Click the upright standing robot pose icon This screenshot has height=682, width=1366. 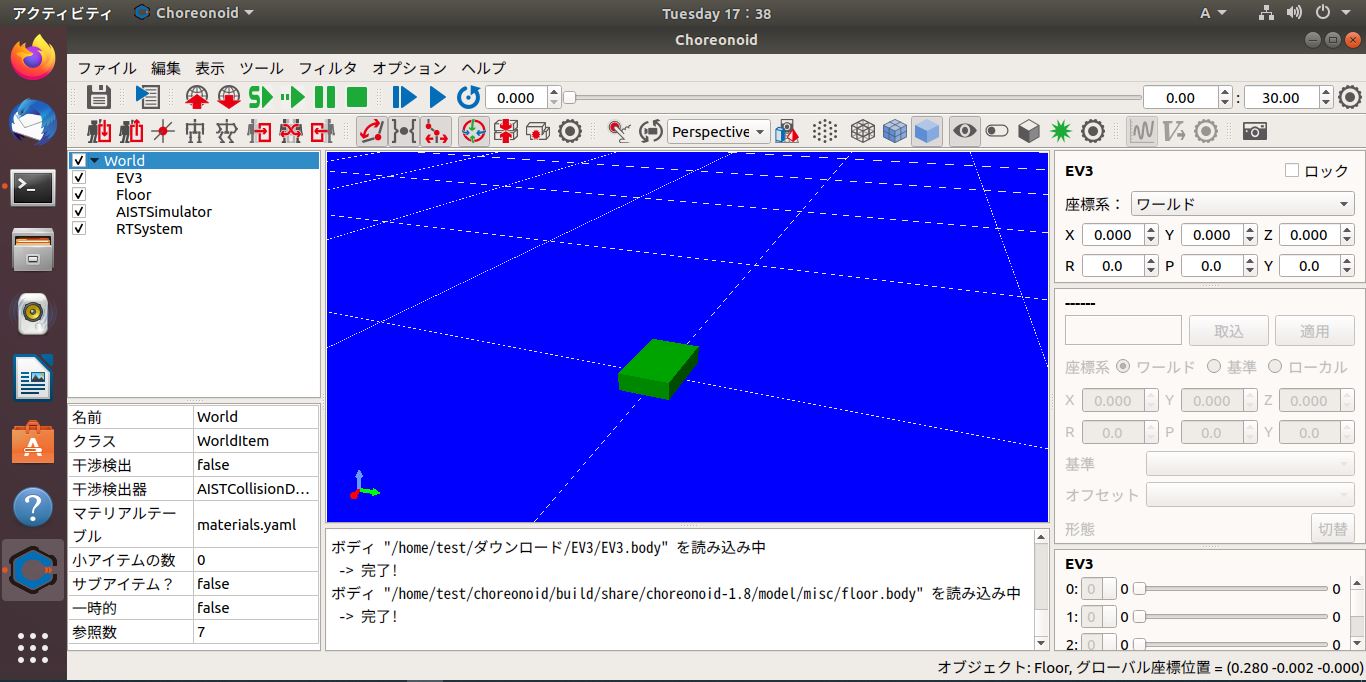195,131
